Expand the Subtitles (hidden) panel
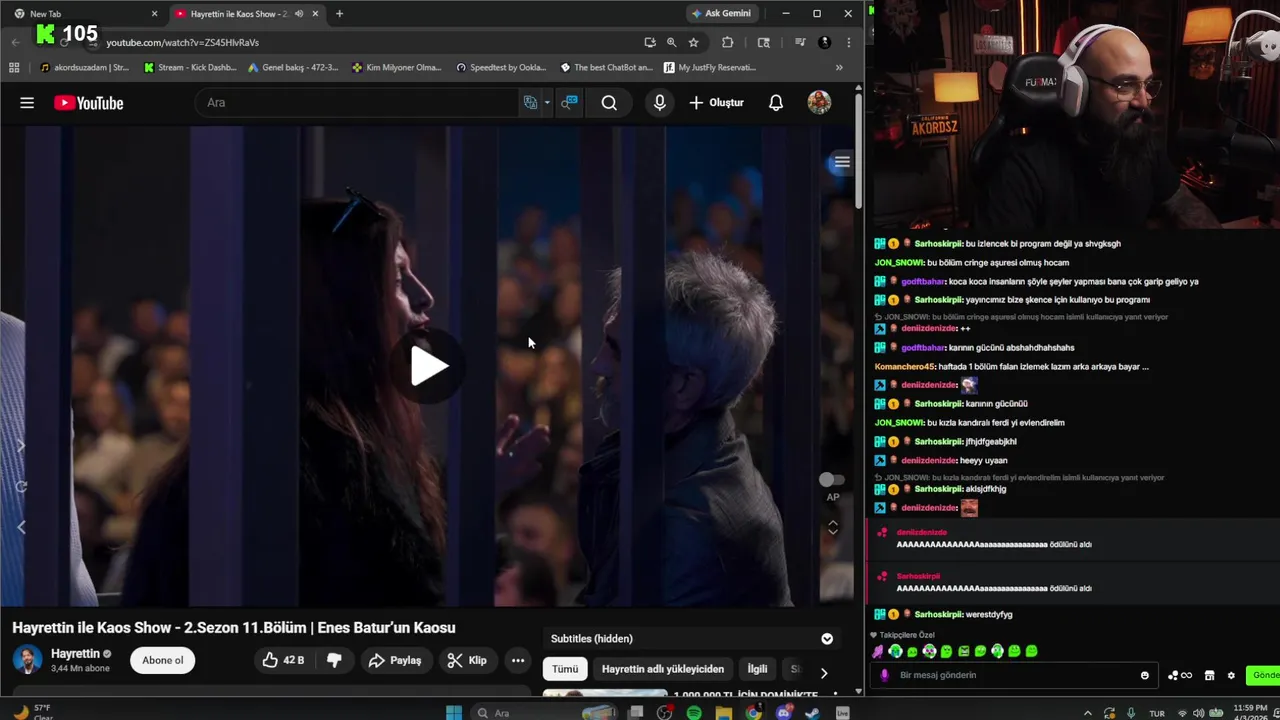The image size is (1280, 720). click(827, 639)
